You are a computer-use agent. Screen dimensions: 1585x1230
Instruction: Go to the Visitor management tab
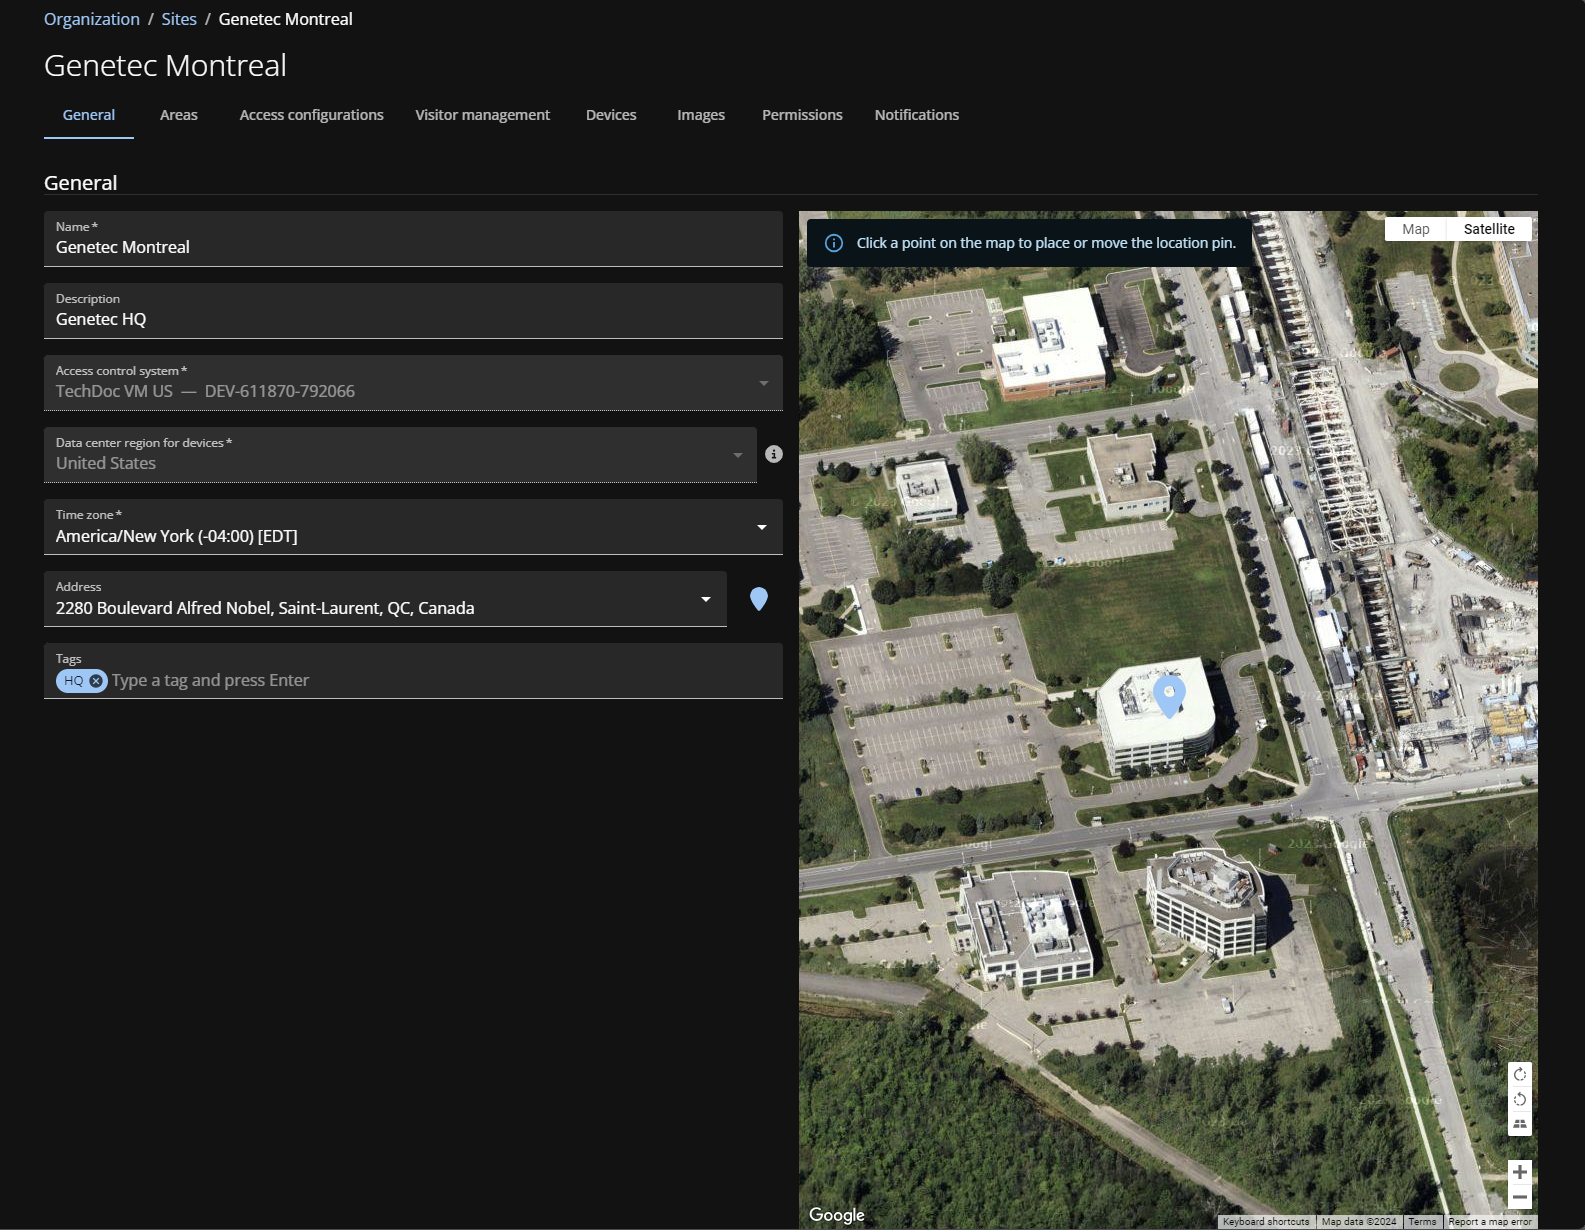pyautogui.click(x=482, y=115)
